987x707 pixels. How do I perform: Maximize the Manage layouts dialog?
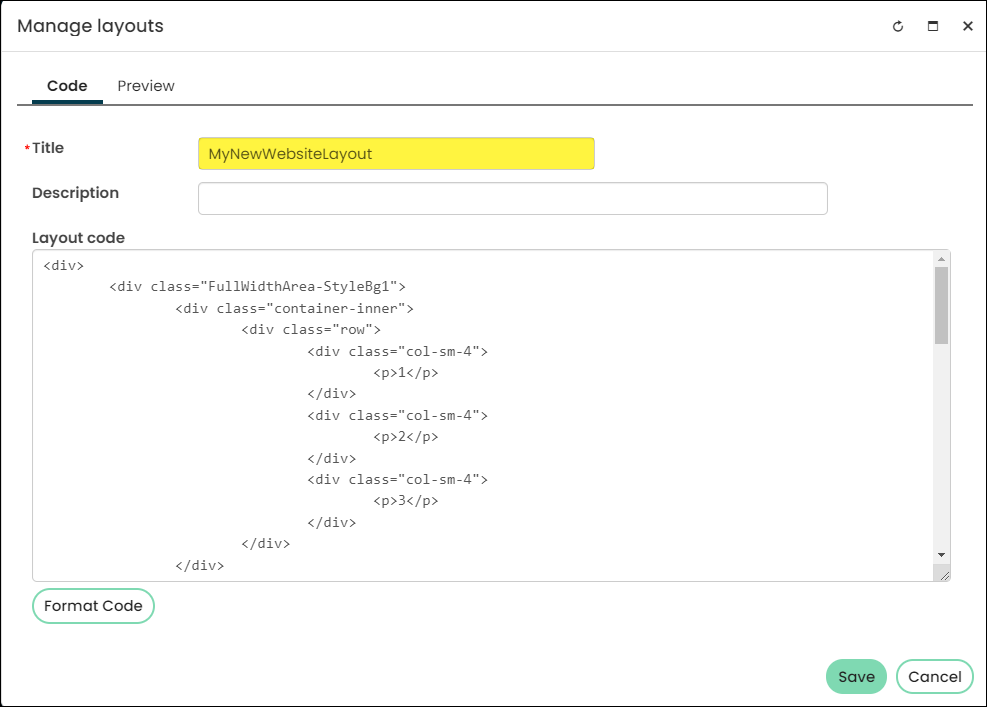(x=933, y=26)
